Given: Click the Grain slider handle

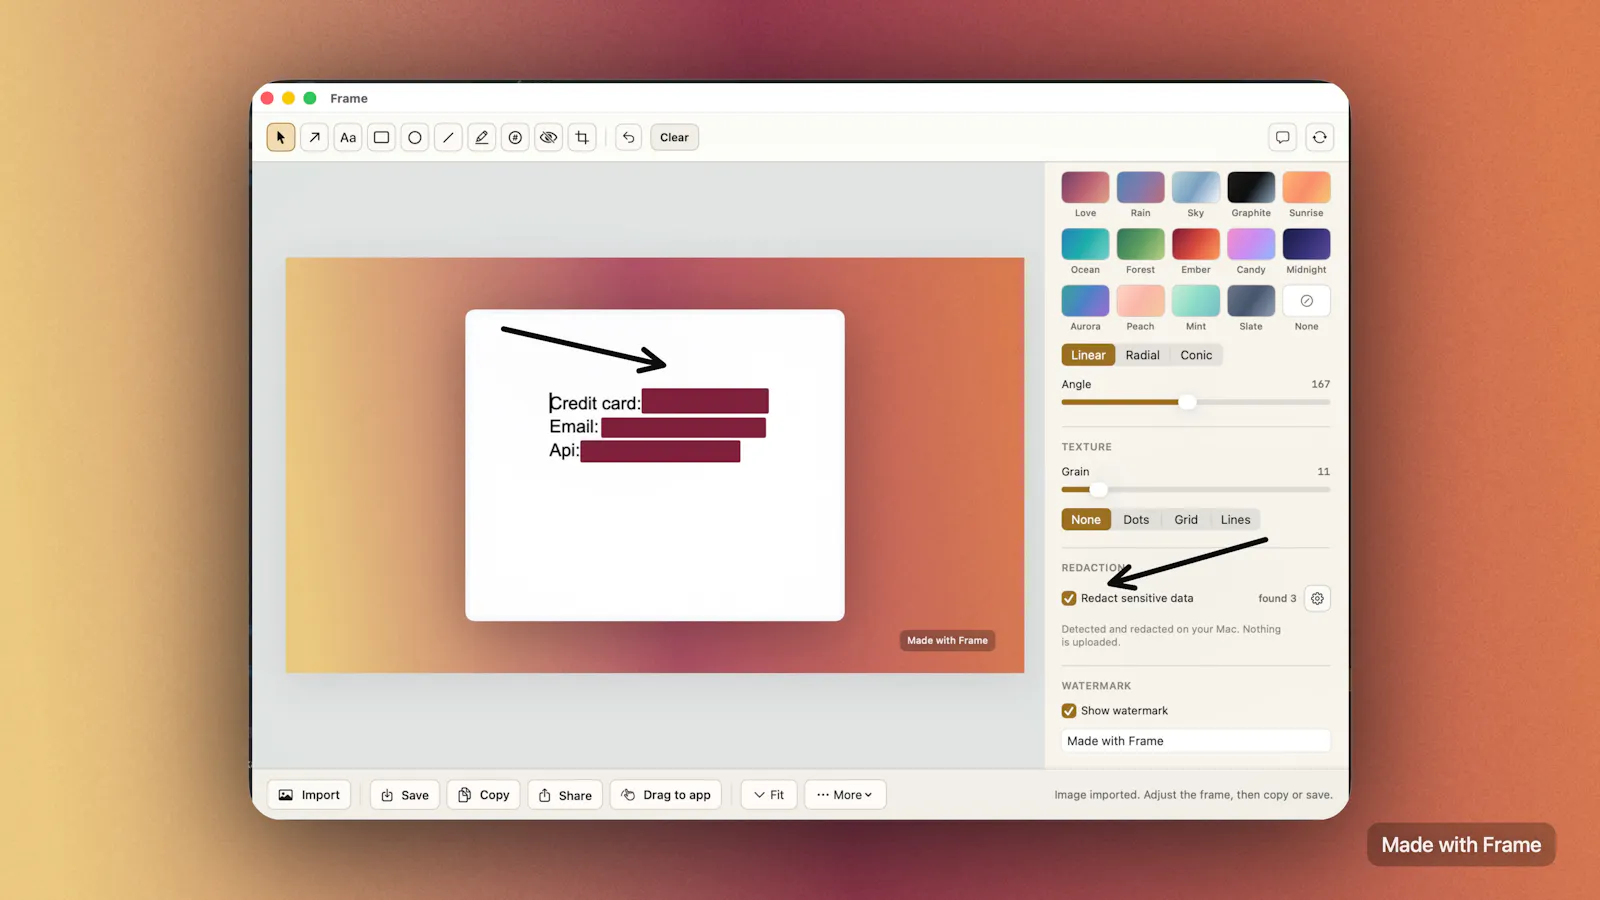Looking at the screenshot, I should click(x=1098, y=489).
